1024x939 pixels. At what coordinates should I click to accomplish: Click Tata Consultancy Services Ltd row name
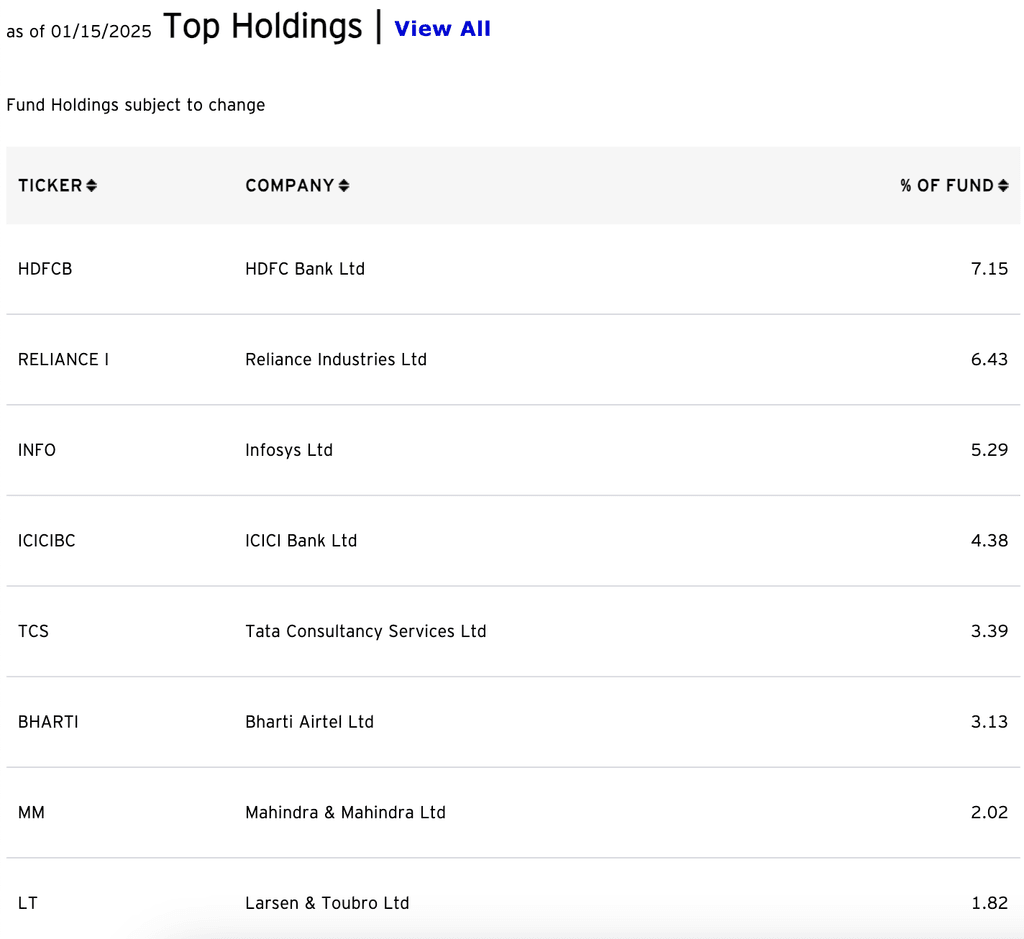click(x=366, y=631)
